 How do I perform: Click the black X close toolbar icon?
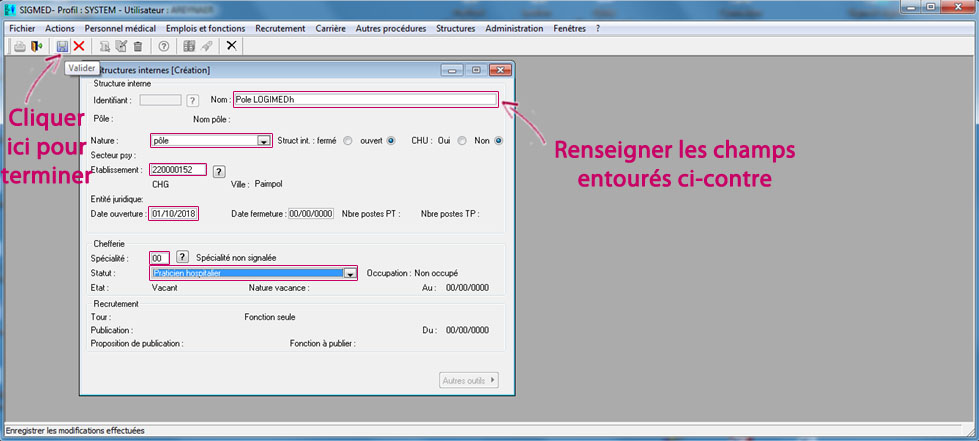tap(232, 46)
